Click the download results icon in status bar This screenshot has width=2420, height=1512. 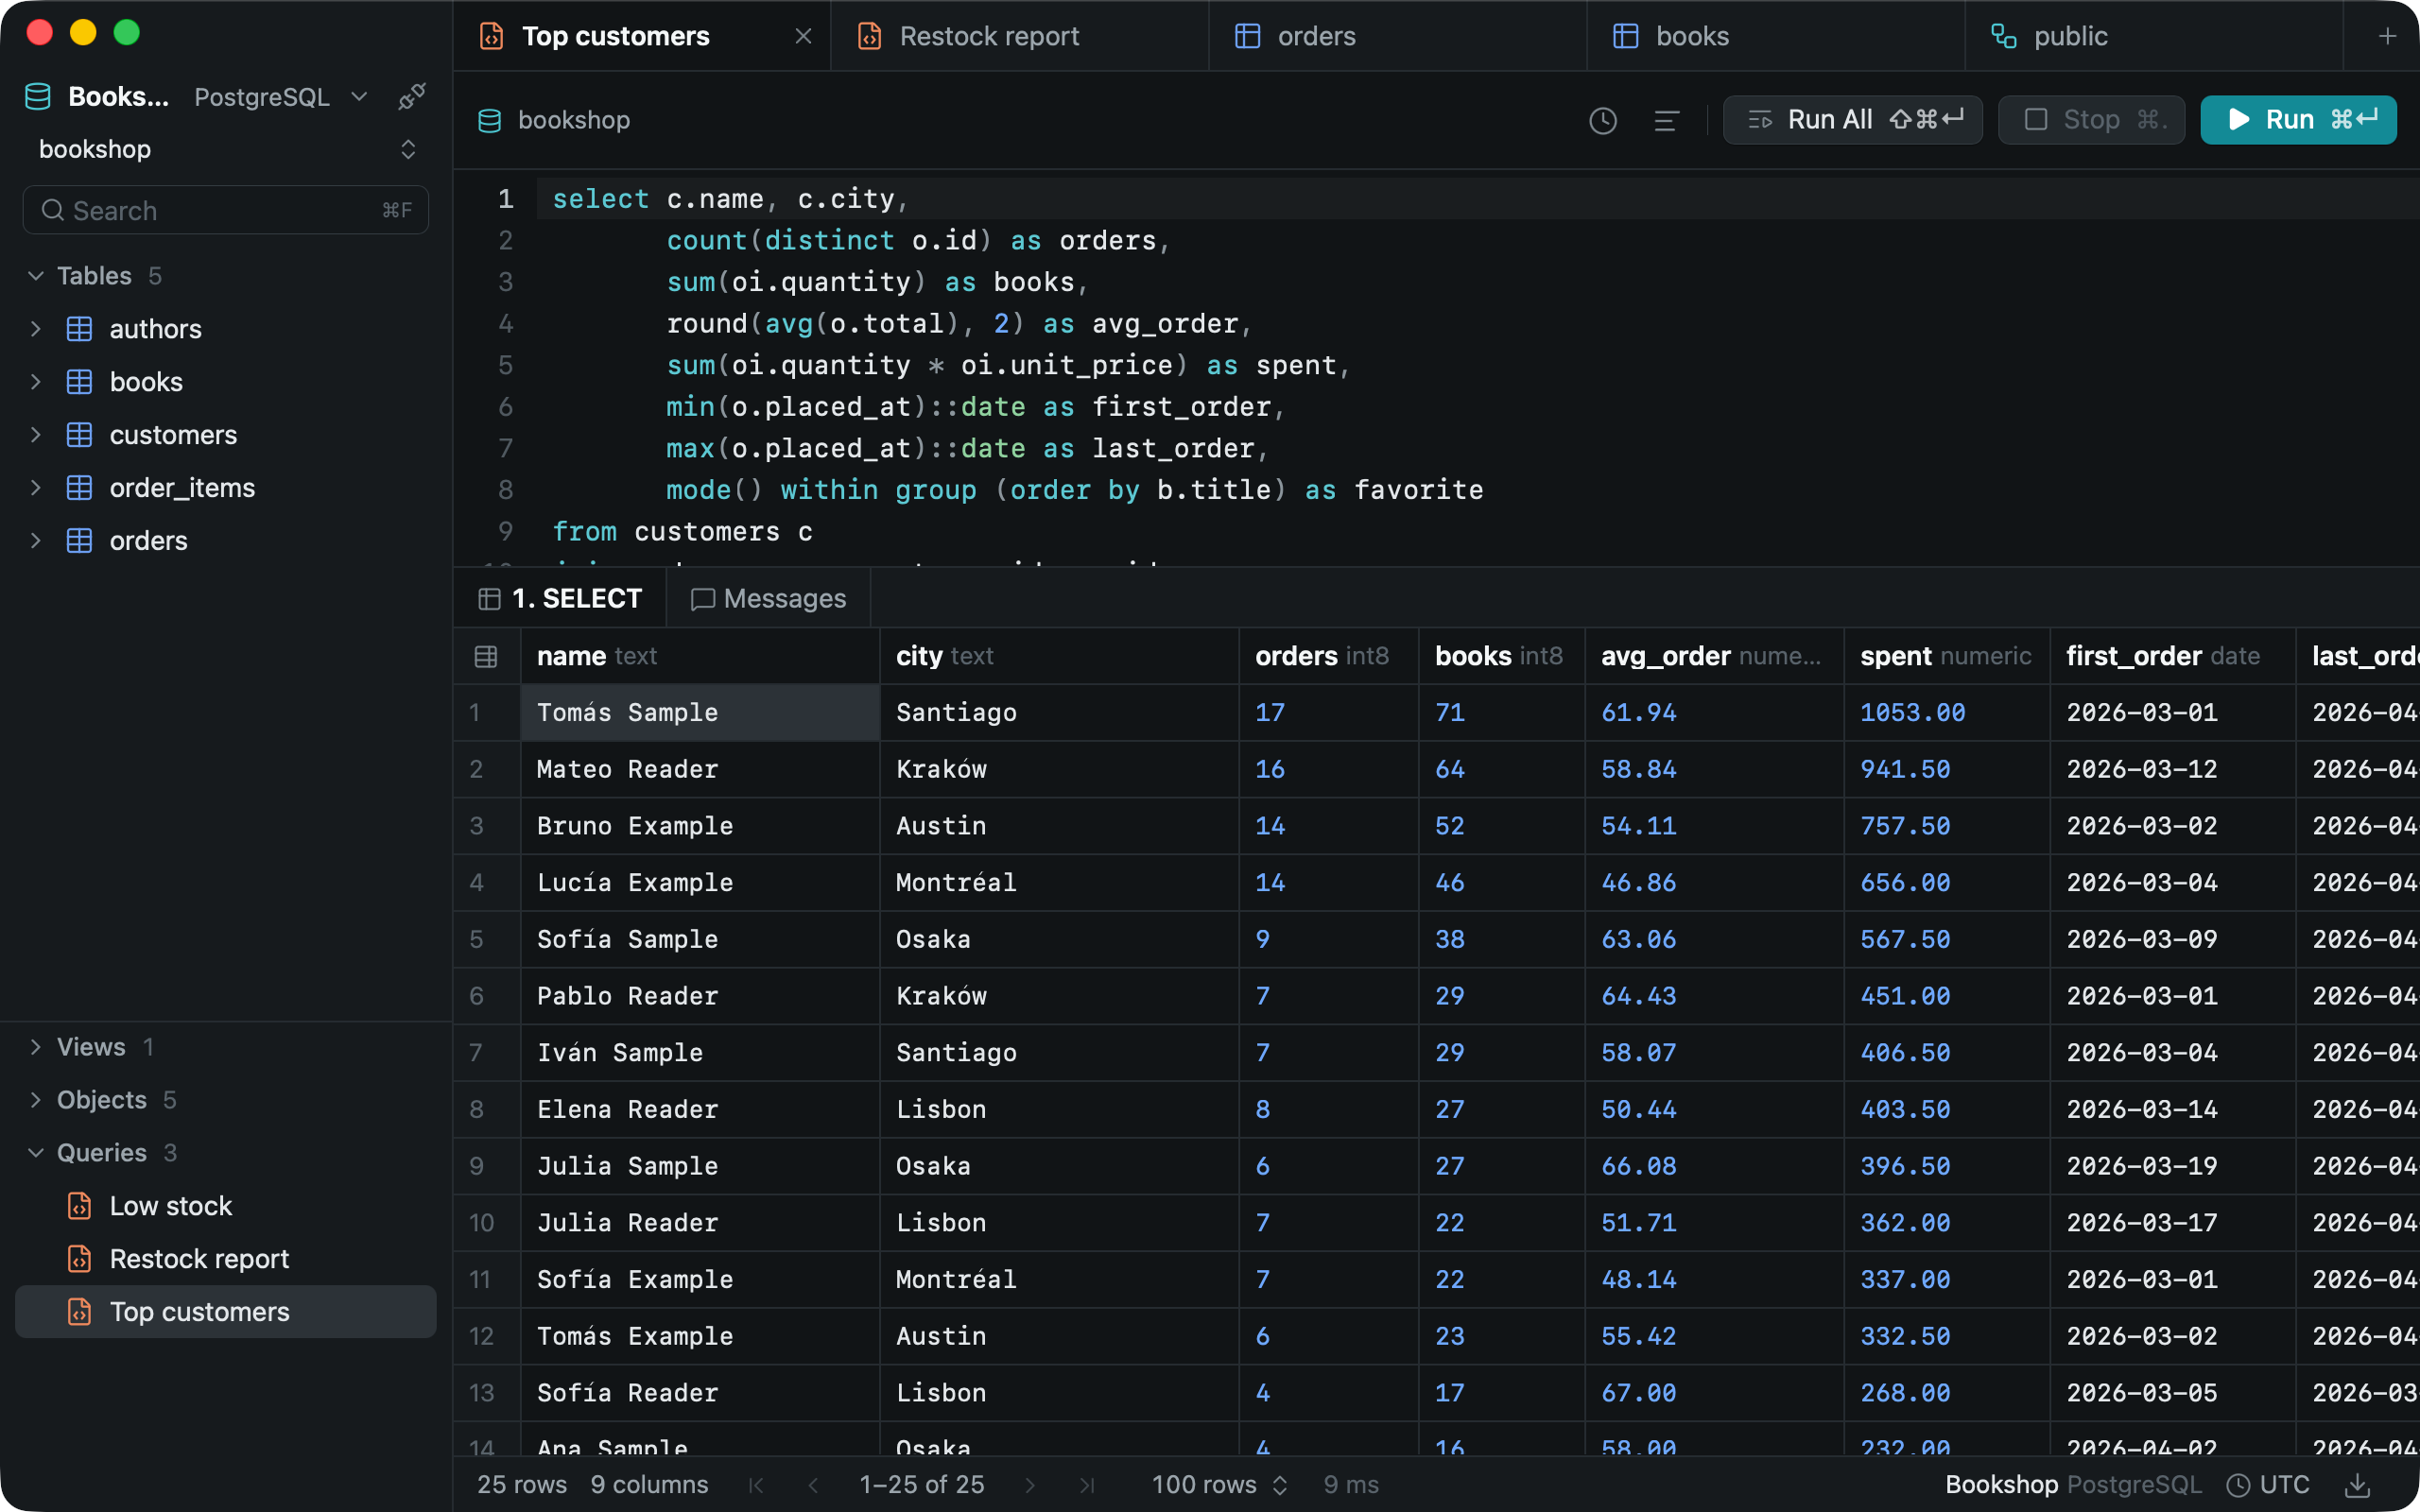pyautogui.click(x=2357, y=1485)
